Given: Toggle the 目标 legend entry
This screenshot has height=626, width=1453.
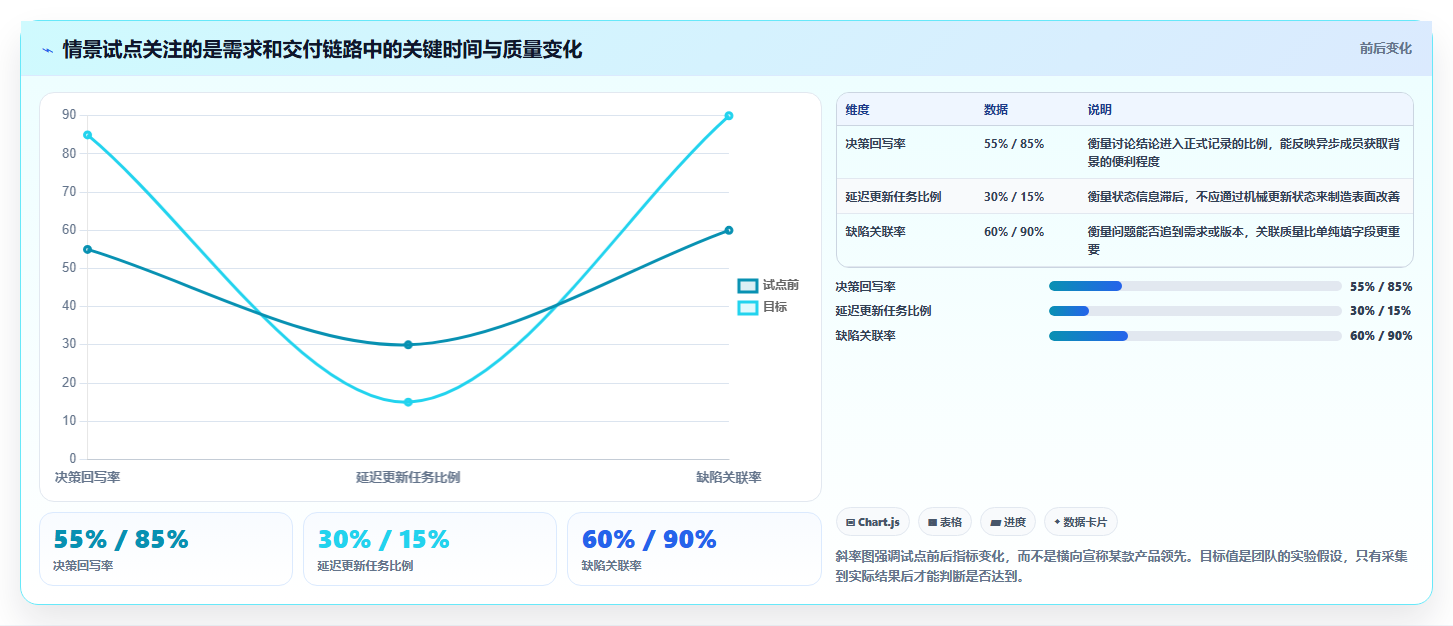Looking at the screenshot, I should click(762, 307).
